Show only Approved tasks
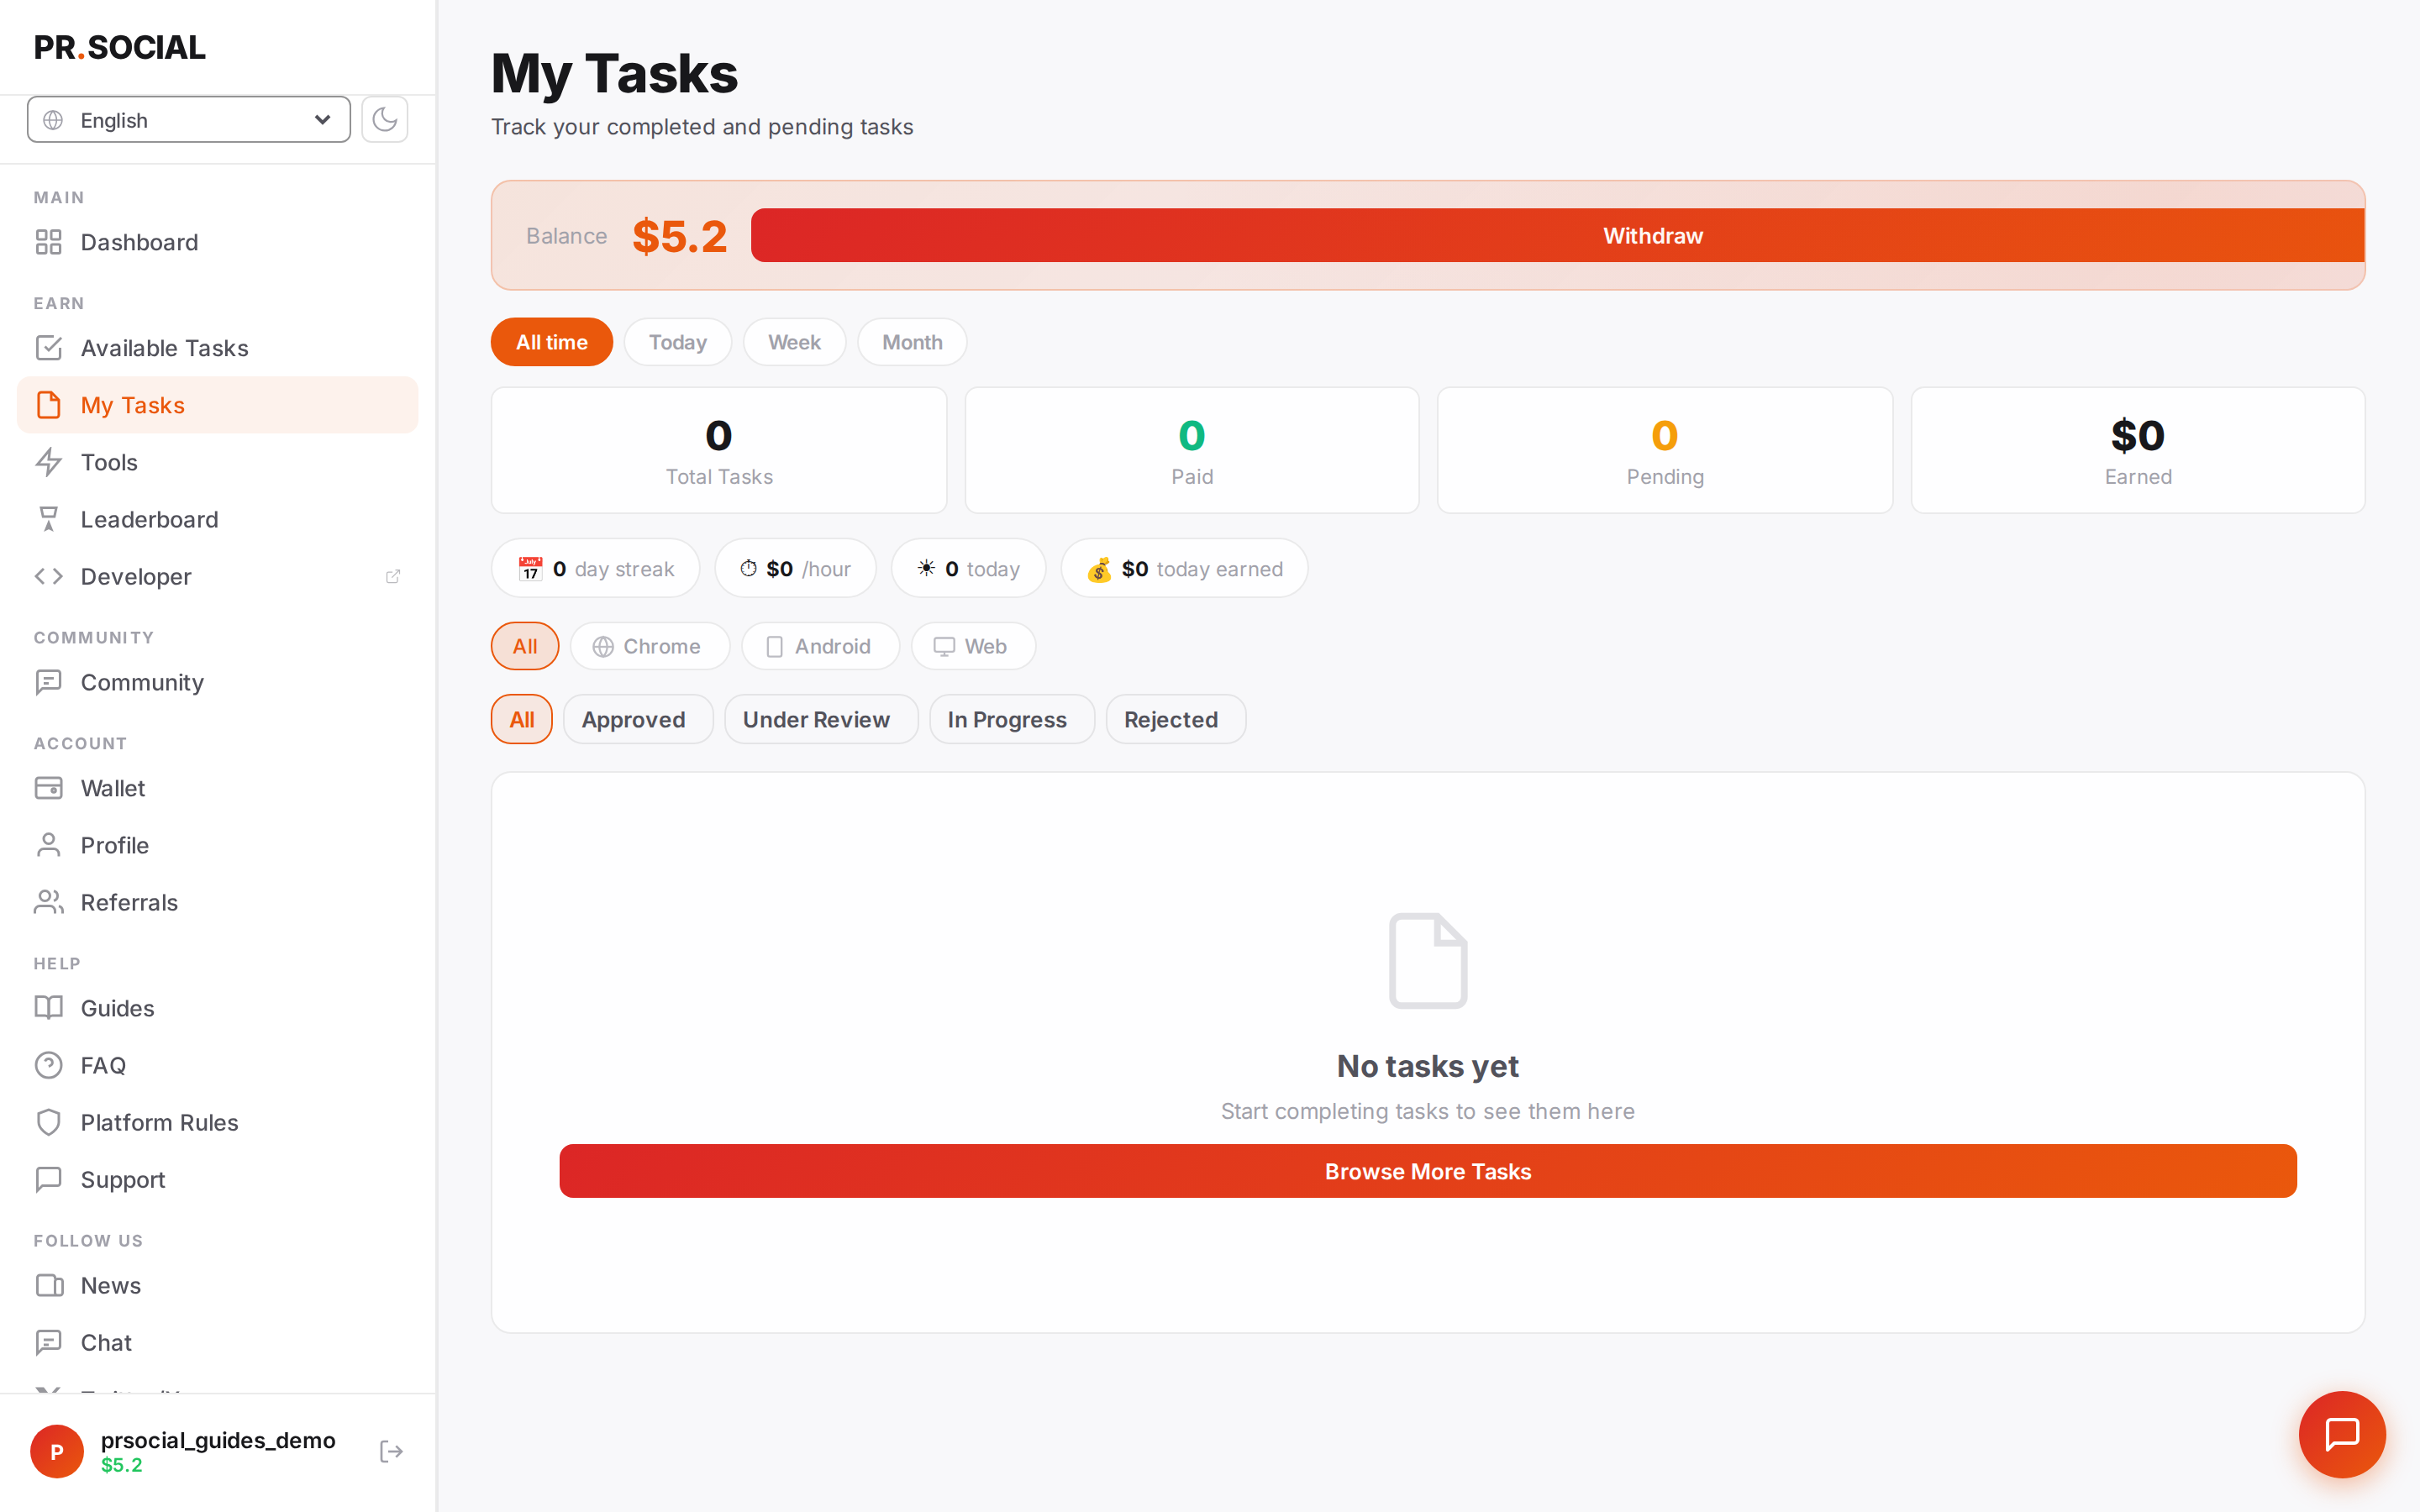 point(638,719)
